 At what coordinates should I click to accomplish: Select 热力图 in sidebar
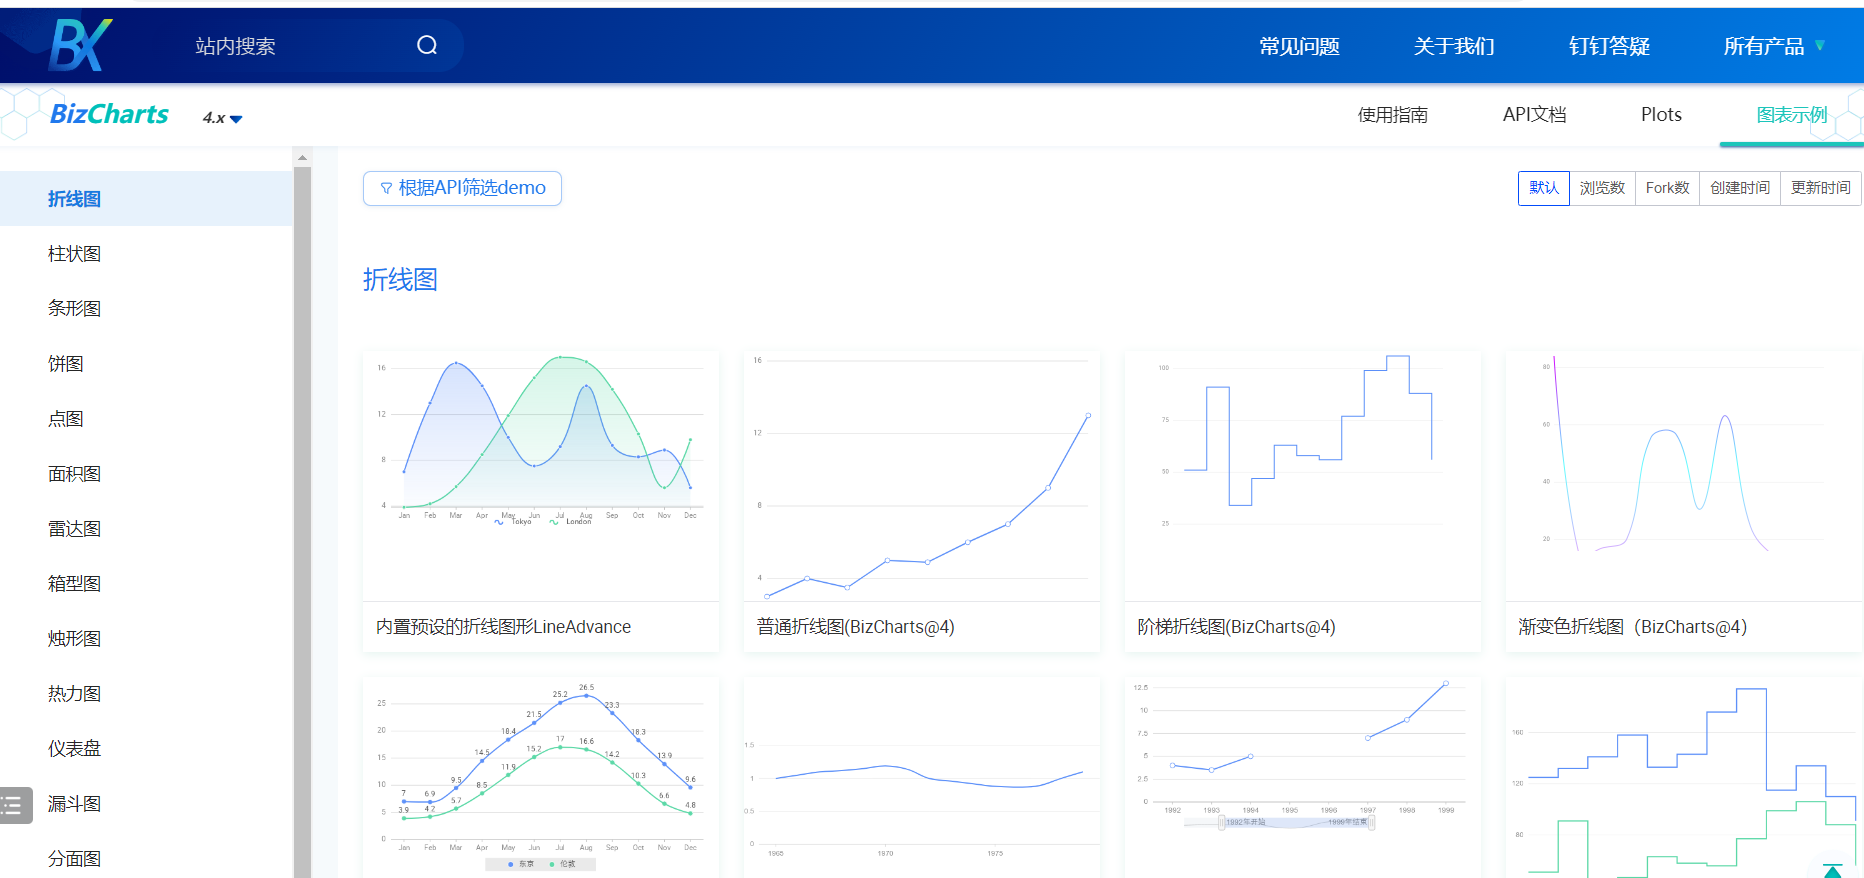(x=146, y=694)
